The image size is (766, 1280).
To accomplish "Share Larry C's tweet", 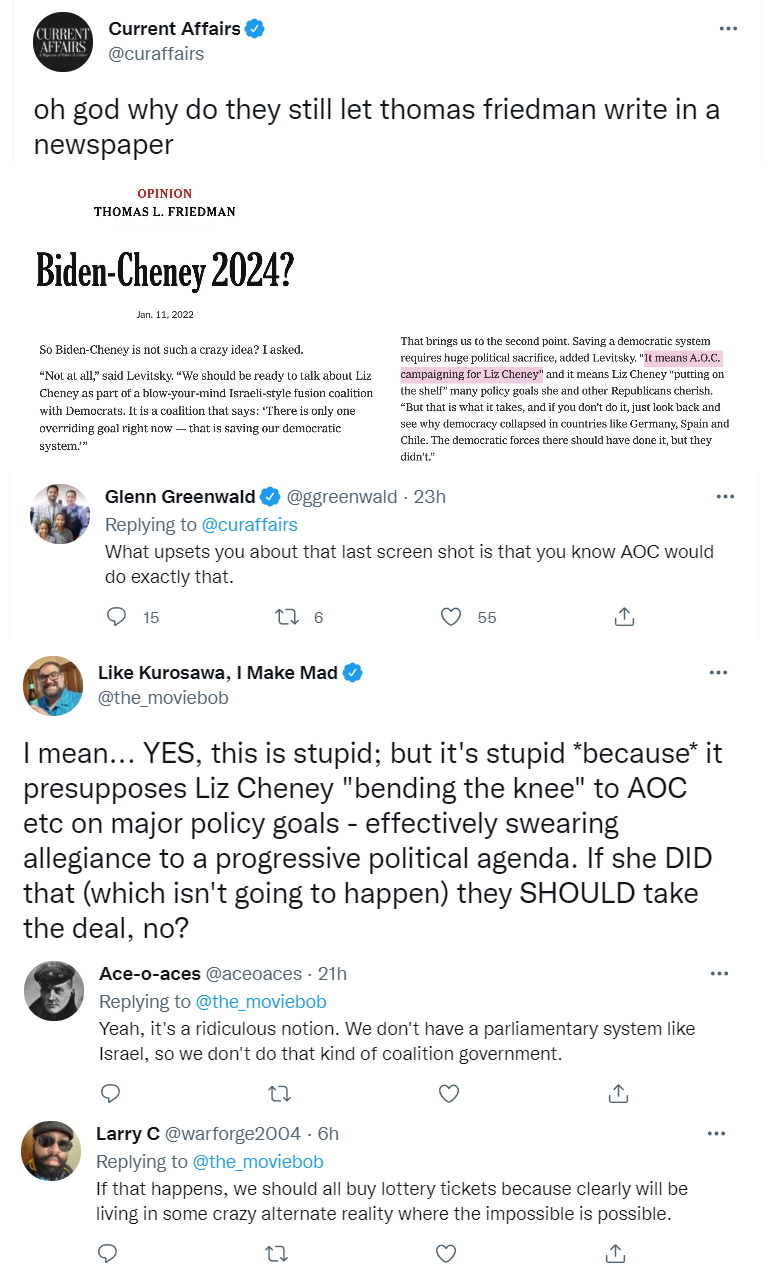I will (x=617, y=1253).
